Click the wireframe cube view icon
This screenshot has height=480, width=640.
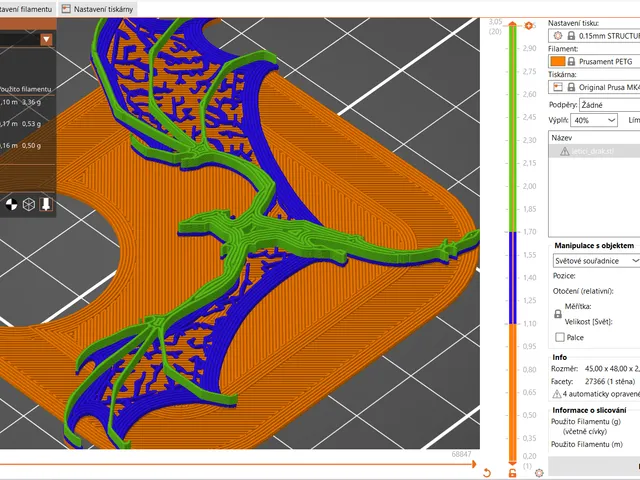pos(29,204)
